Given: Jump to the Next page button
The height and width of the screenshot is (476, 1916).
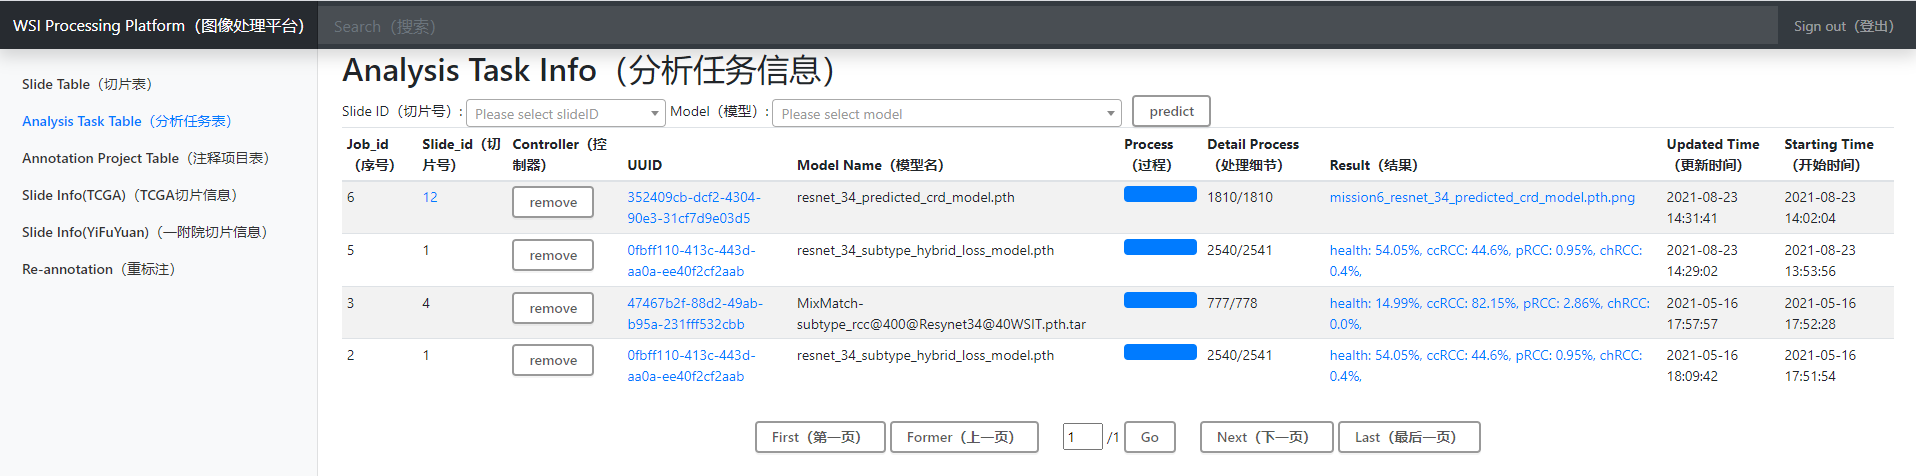Looking at the screenshot, I should click(1267, 437).
